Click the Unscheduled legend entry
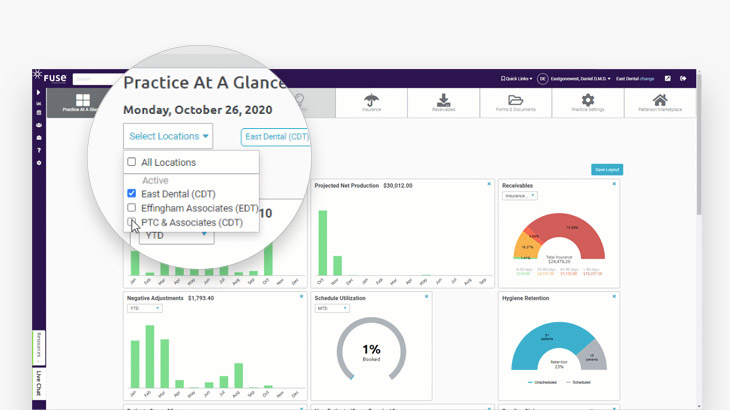Screen dimensions: 730x410 [x=542, y=383]
